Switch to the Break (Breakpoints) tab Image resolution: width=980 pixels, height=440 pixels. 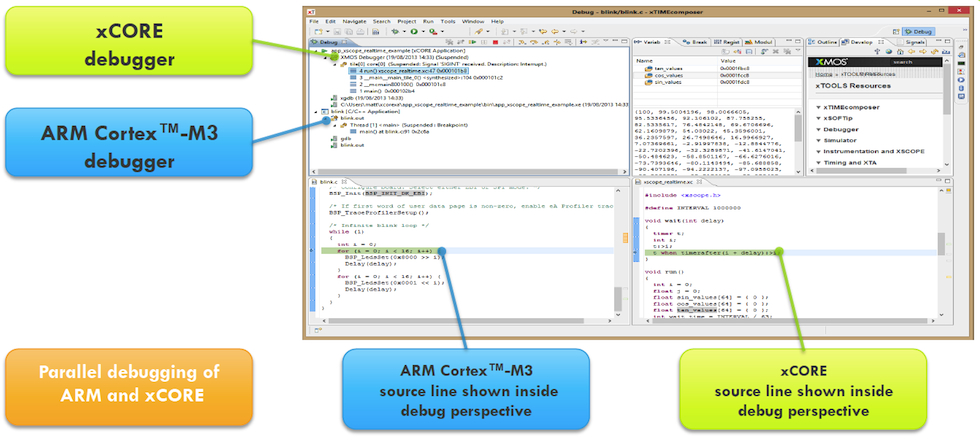coord(696,42)
